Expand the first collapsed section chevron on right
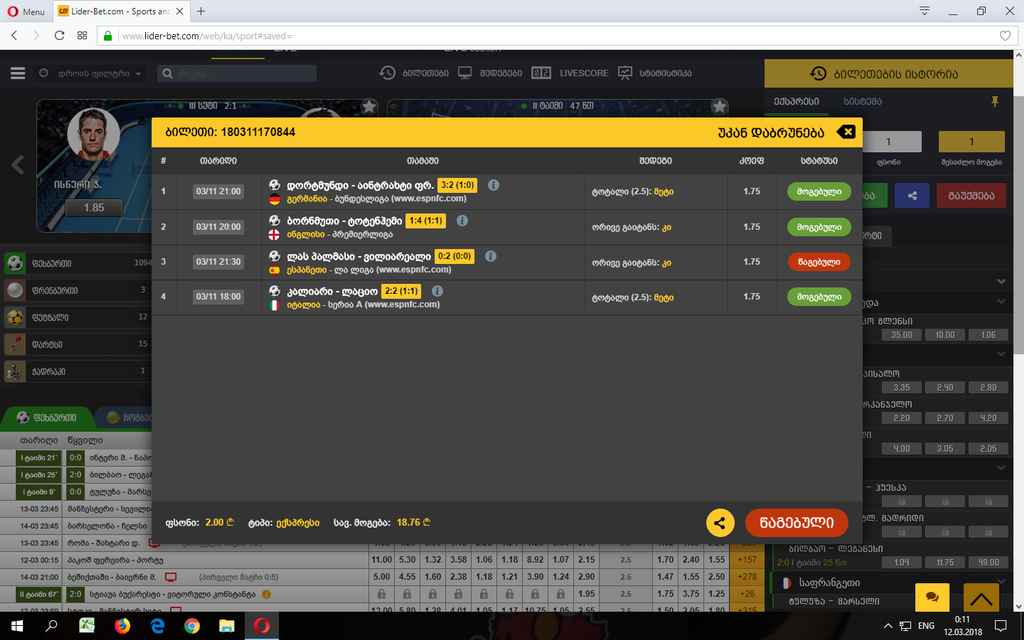This screenshot has width=1024, height=640. [x=1001, y=281]
